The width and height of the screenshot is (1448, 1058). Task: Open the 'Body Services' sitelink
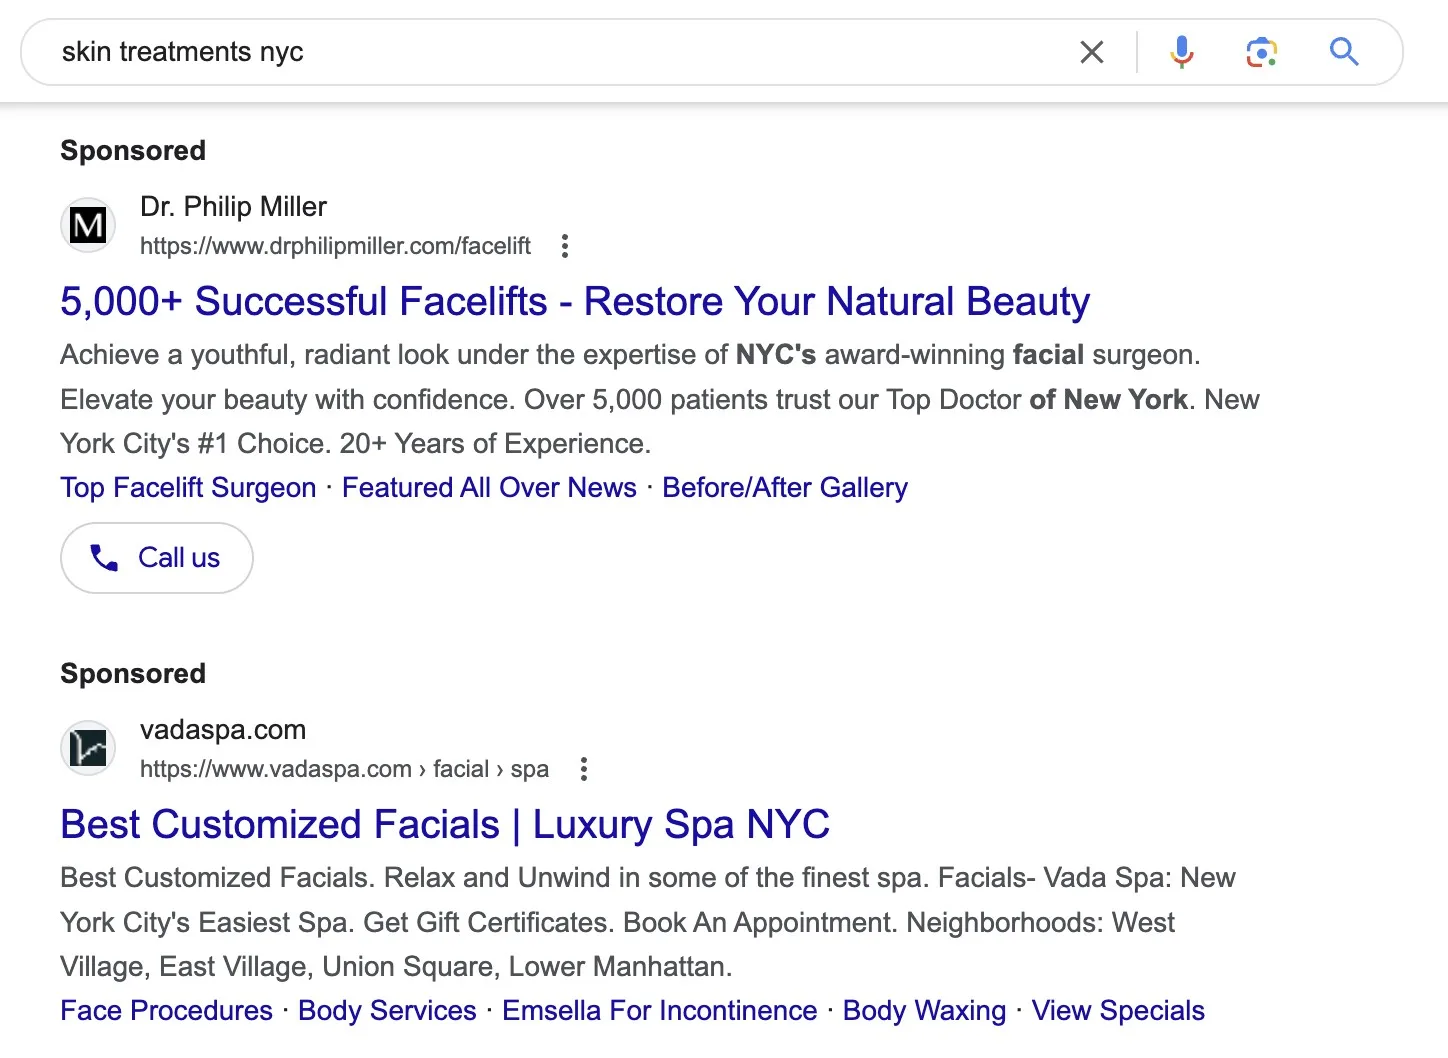point(387,1011)
